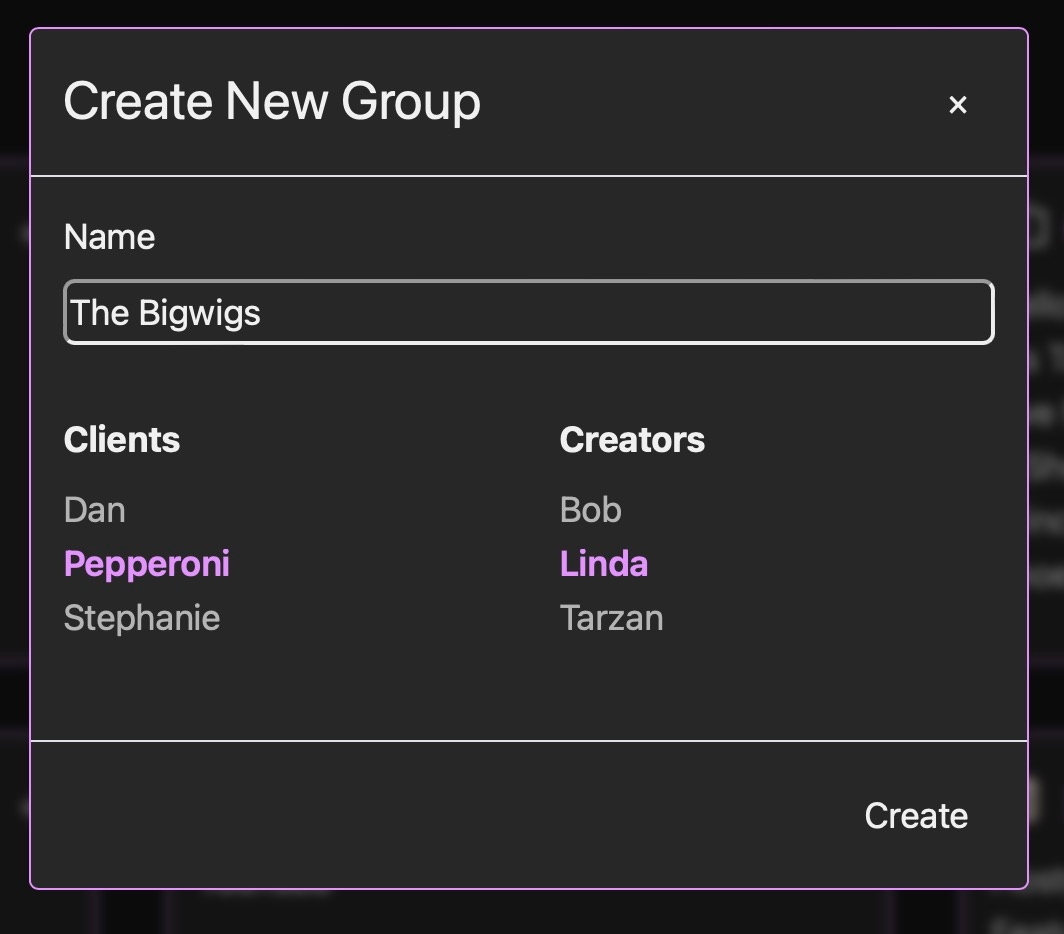Click the Creators column heading
The height and width of the screenshot is (934, 1064).
coord(632,440)
